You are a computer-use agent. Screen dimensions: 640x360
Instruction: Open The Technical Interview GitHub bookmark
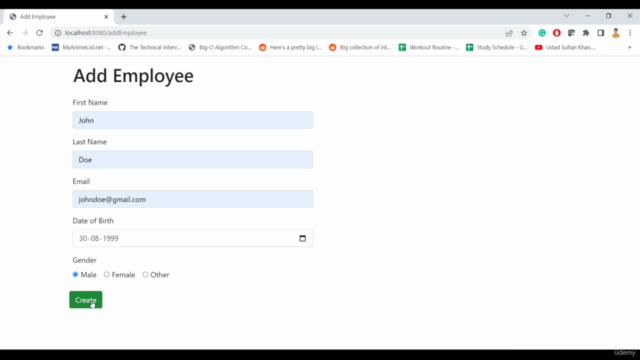tap(150, 47)
